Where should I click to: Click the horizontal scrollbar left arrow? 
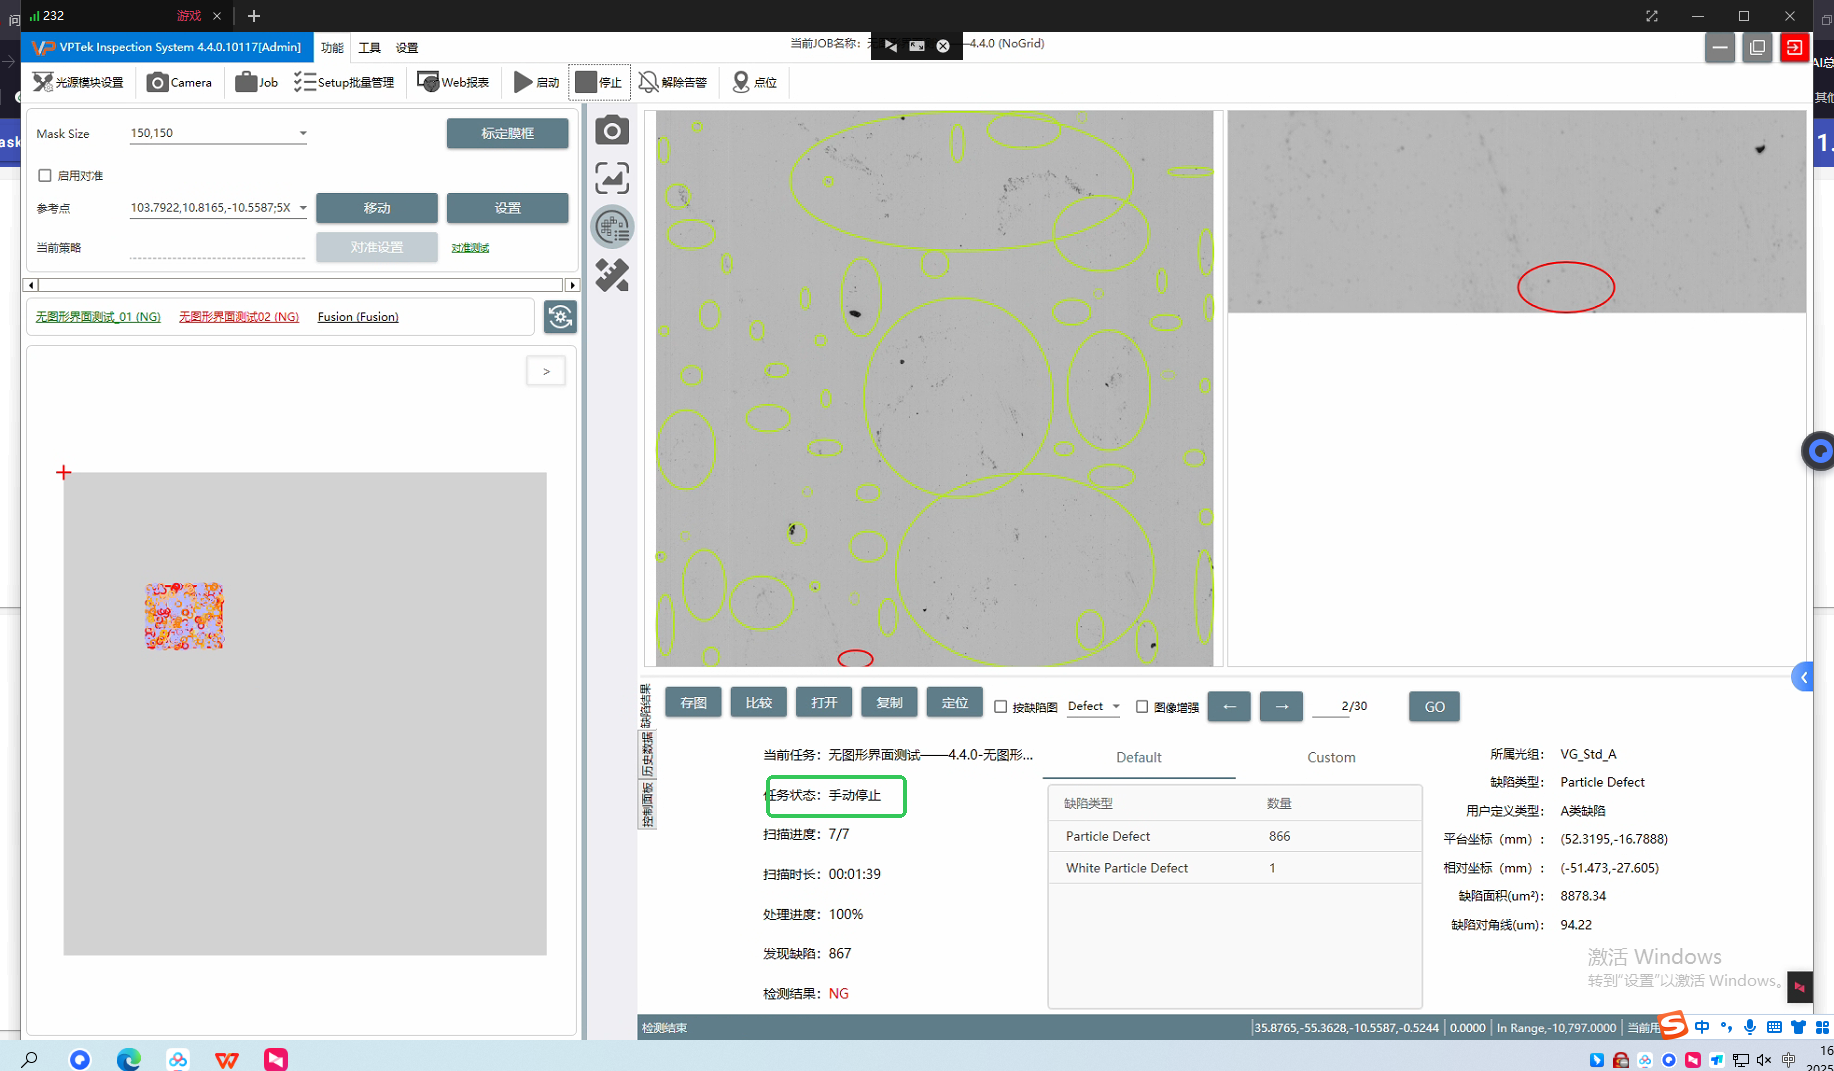(x=31, y=285)
